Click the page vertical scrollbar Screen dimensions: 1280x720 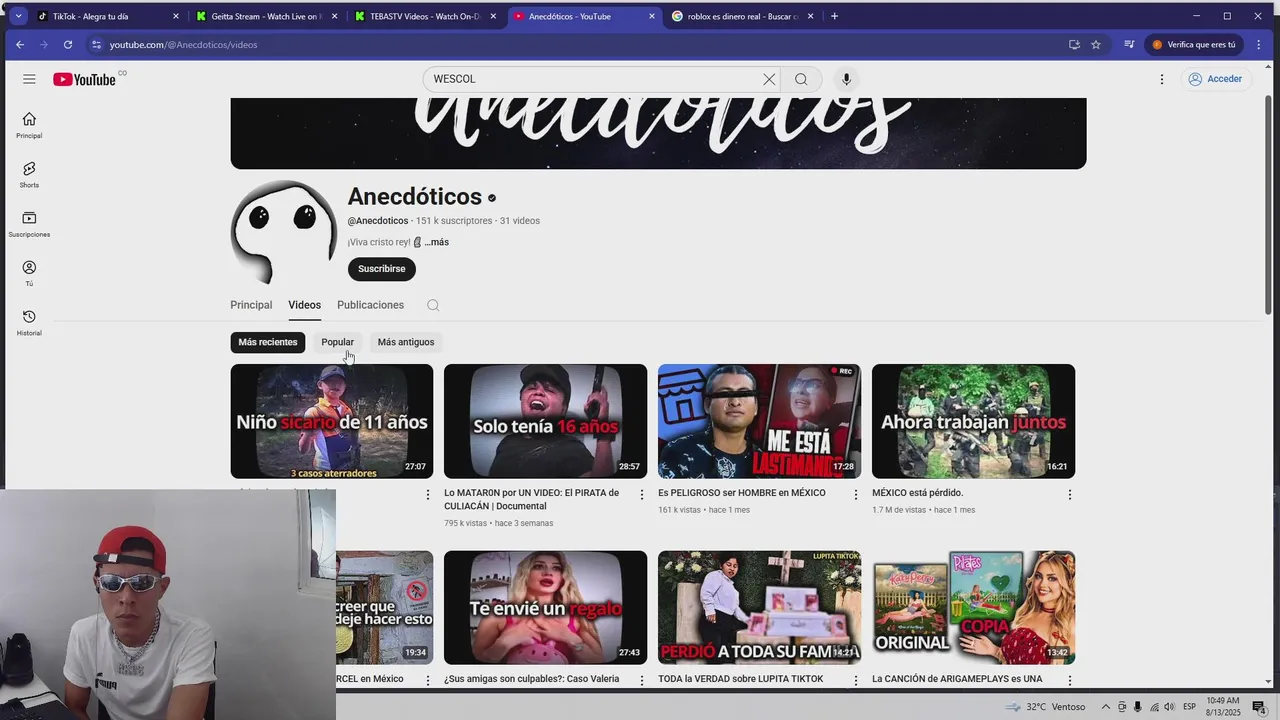(x=1269, y=205)
